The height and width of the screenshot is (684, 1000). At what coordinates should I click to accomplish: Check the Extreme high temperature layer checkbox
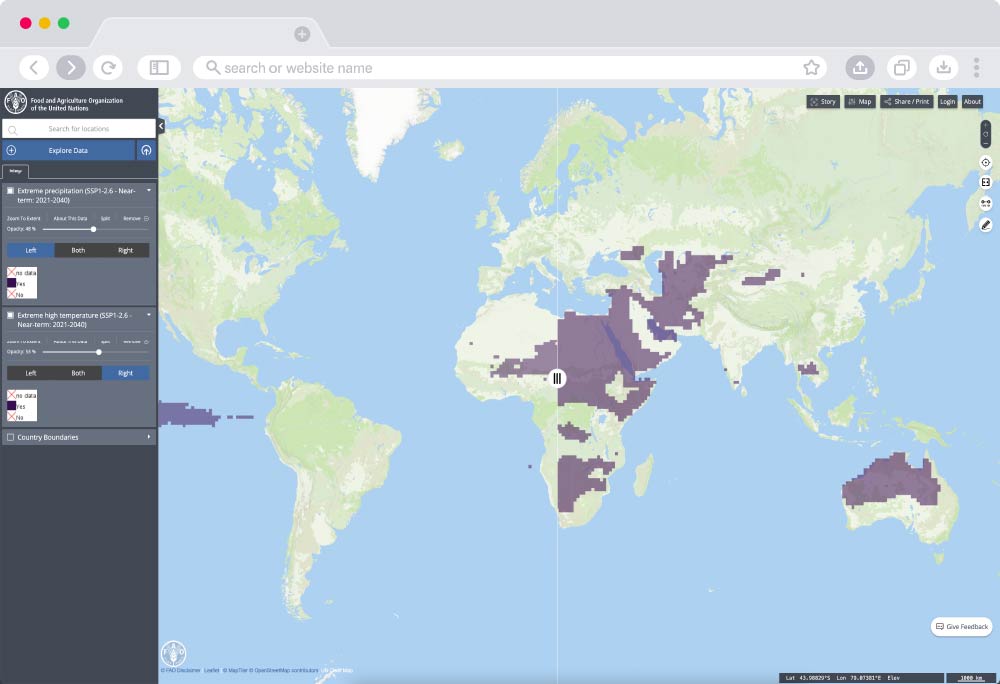coord(10,317)
